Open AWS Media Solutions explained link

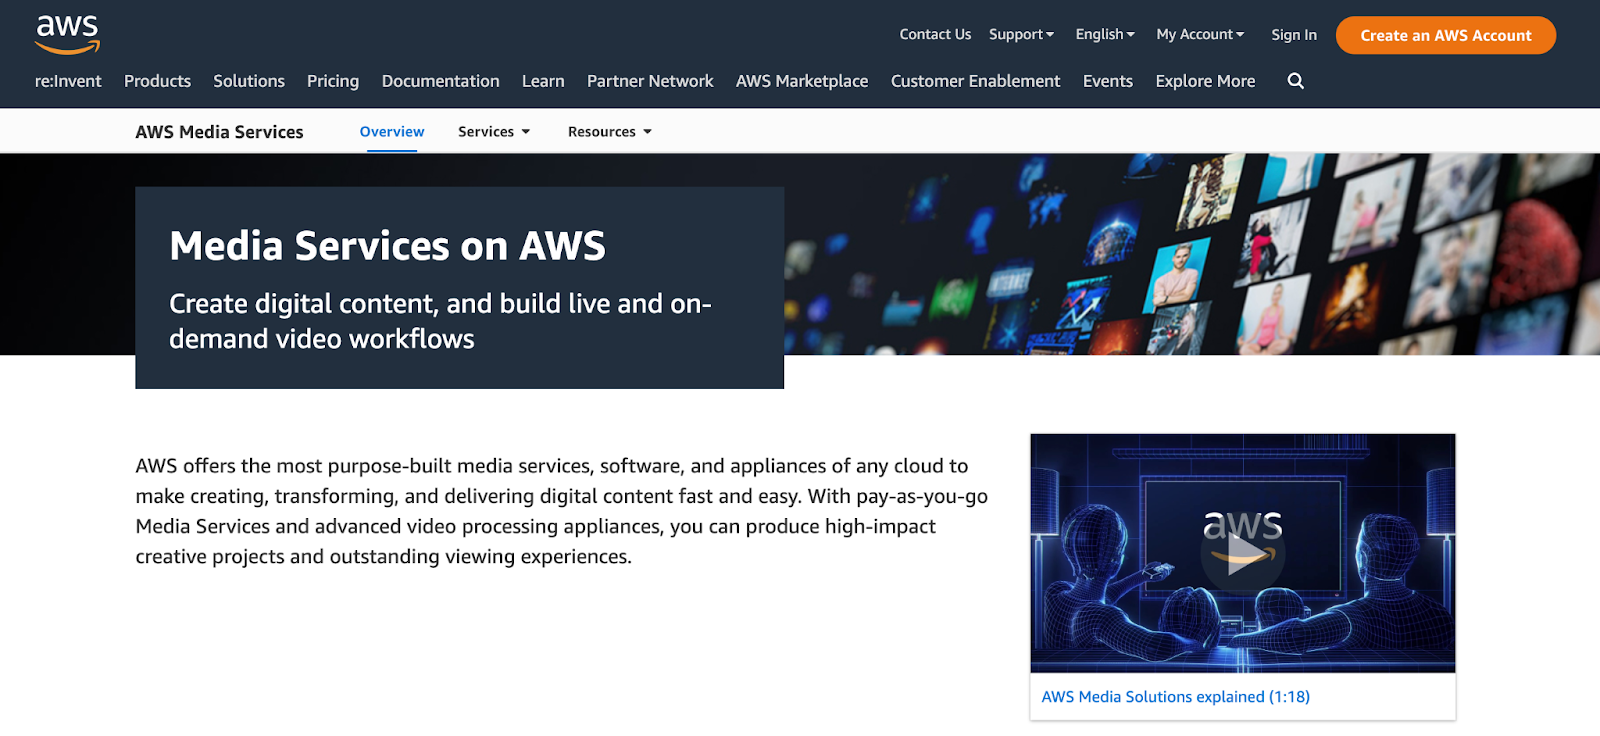point(1175,697)
